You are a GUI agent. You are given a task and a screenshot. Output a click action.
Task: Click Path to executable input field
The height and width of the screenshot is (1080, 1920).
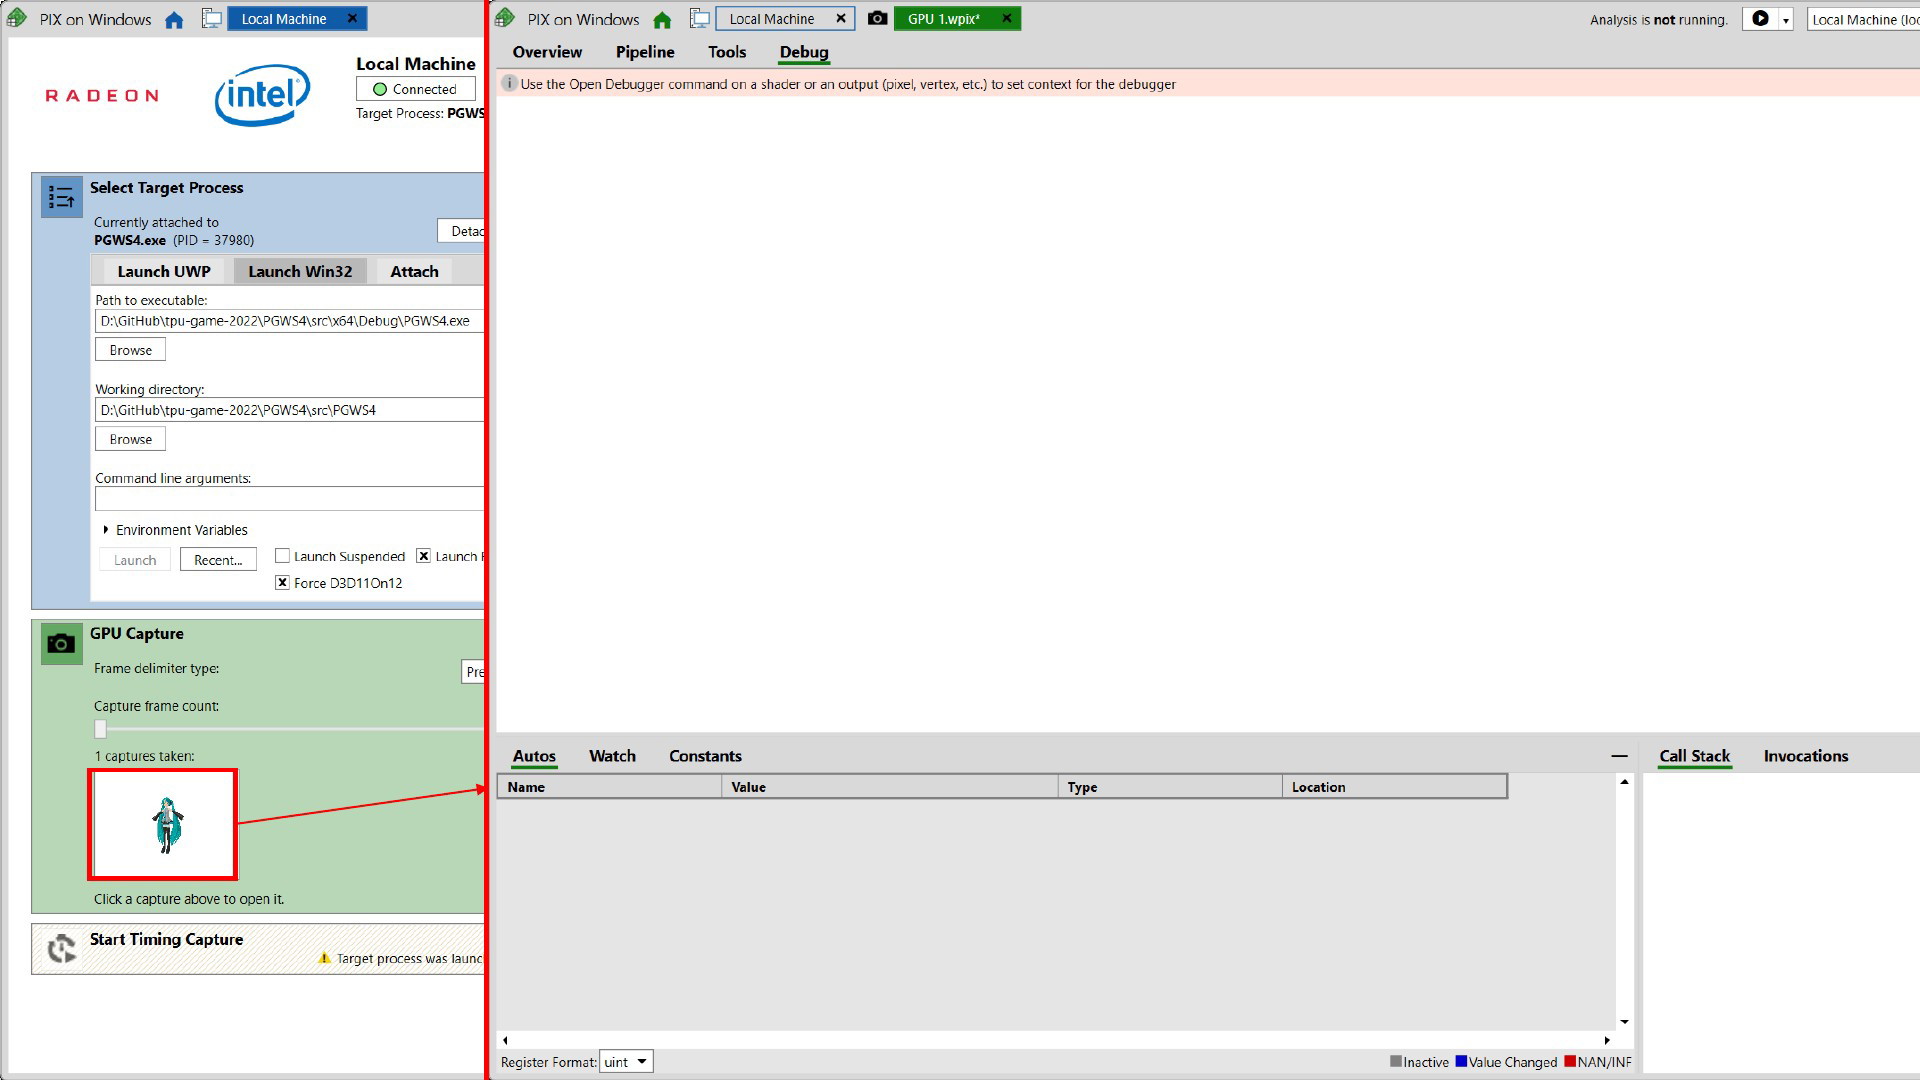click(289, 321)
